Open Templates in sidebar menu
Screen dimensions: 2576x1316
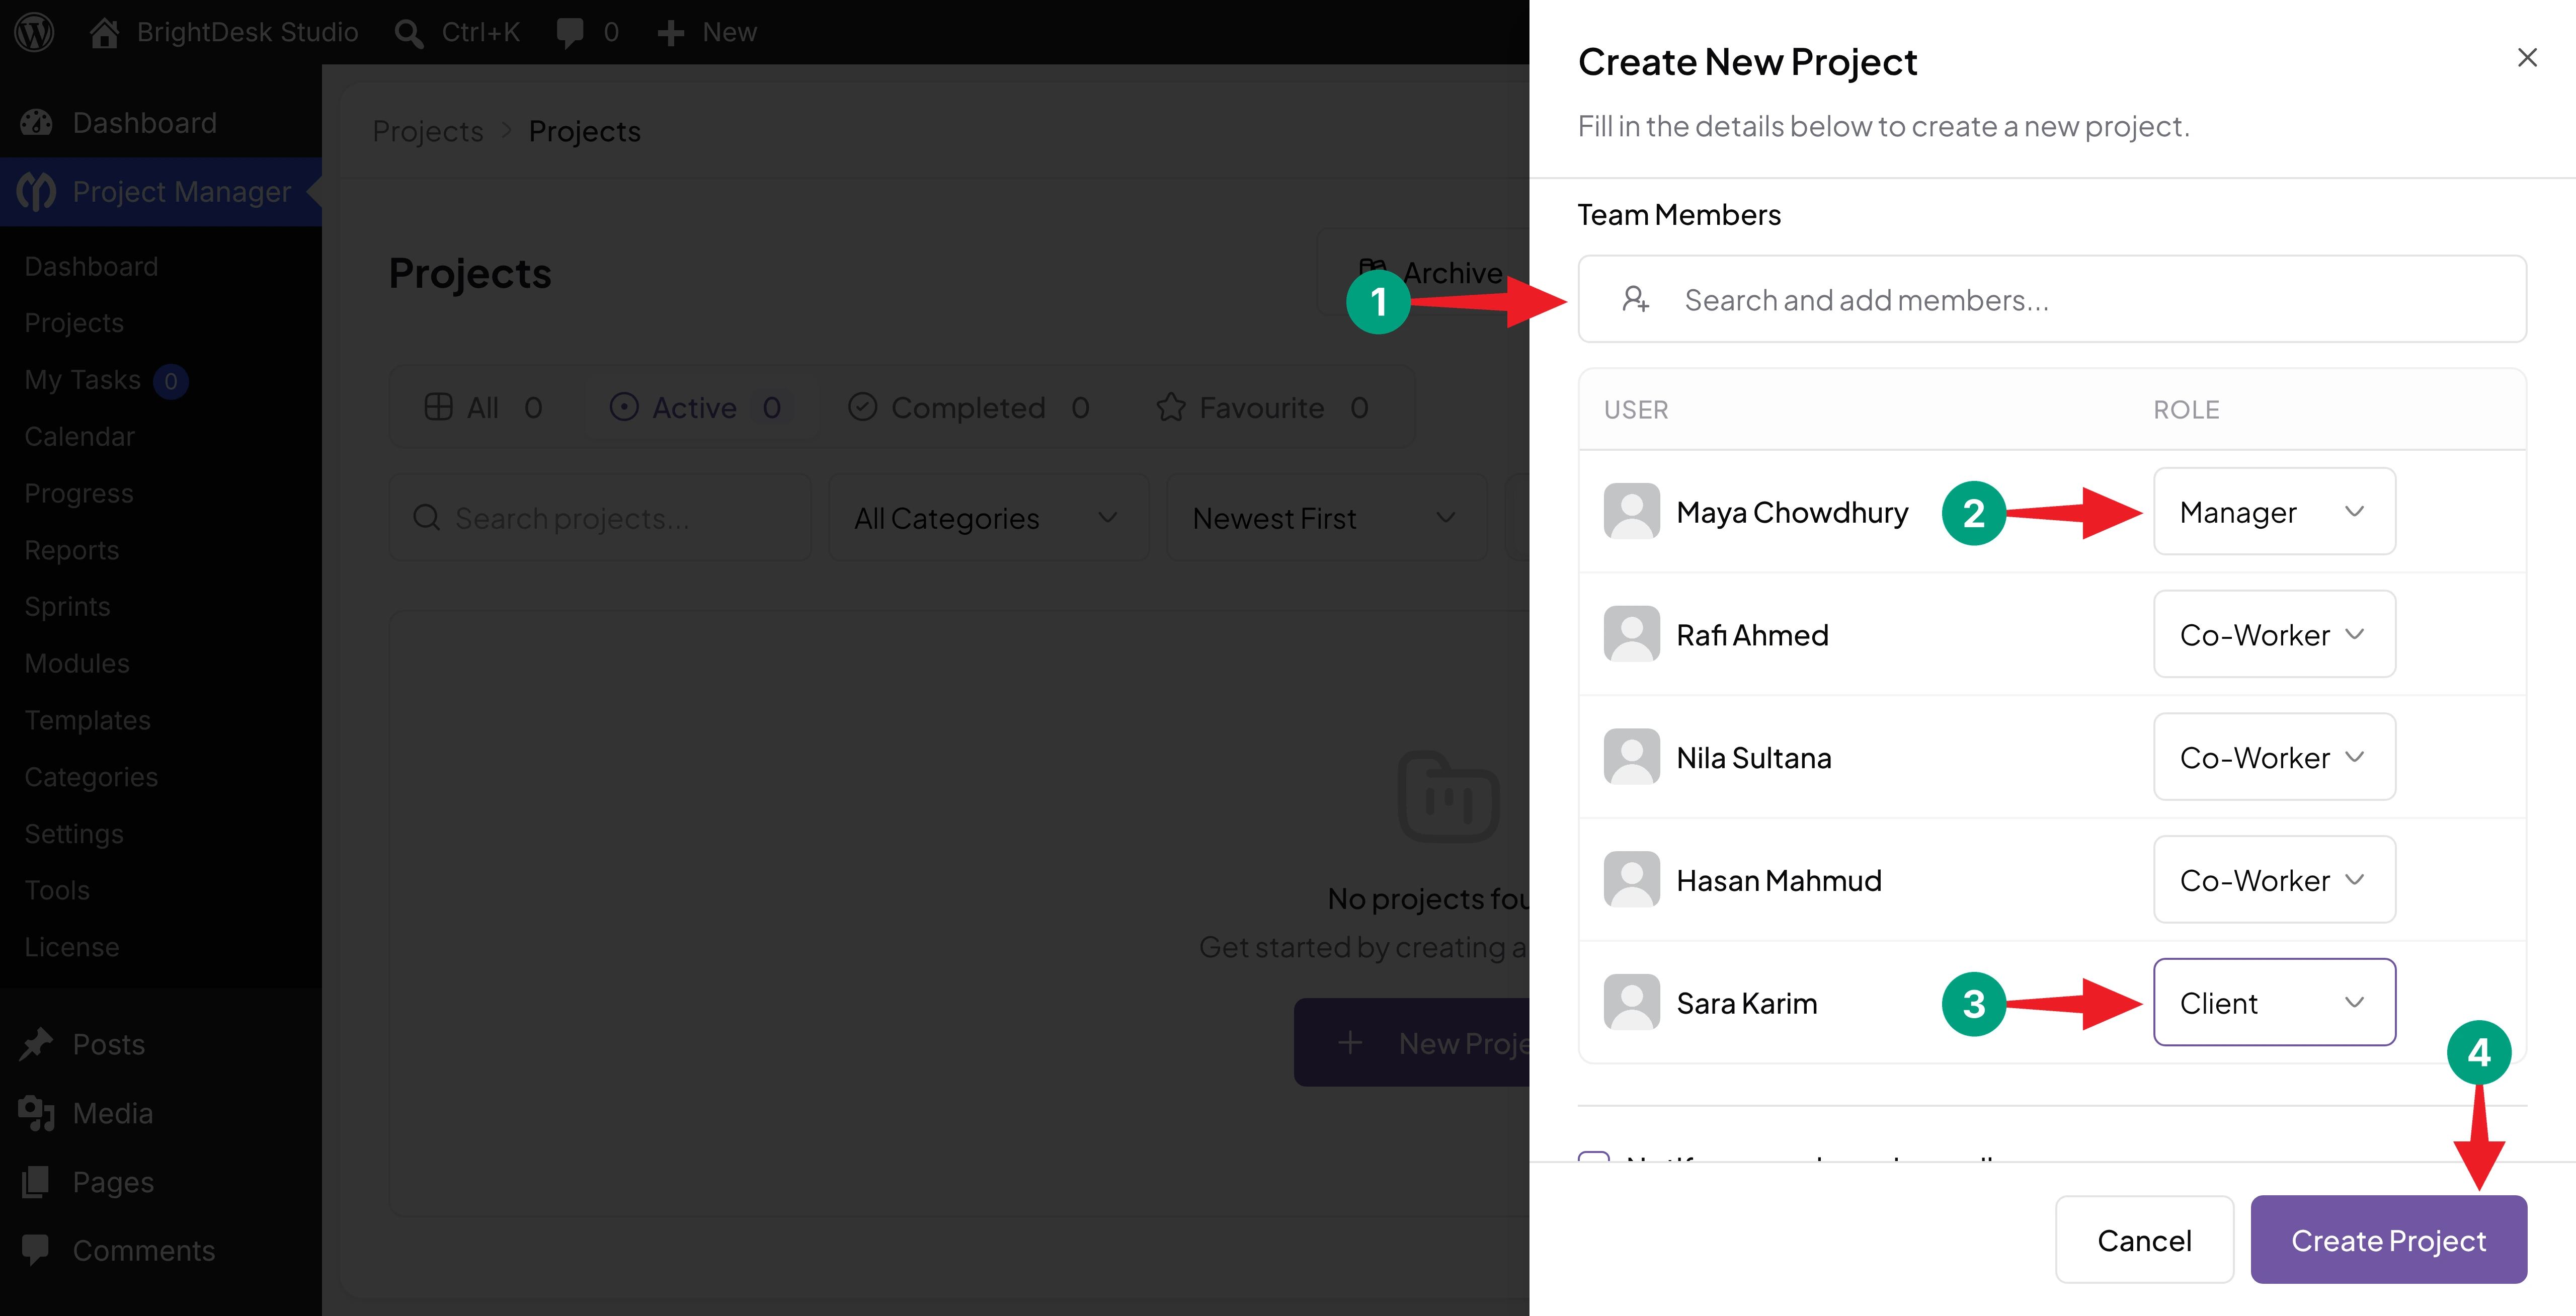coord(87,720)
